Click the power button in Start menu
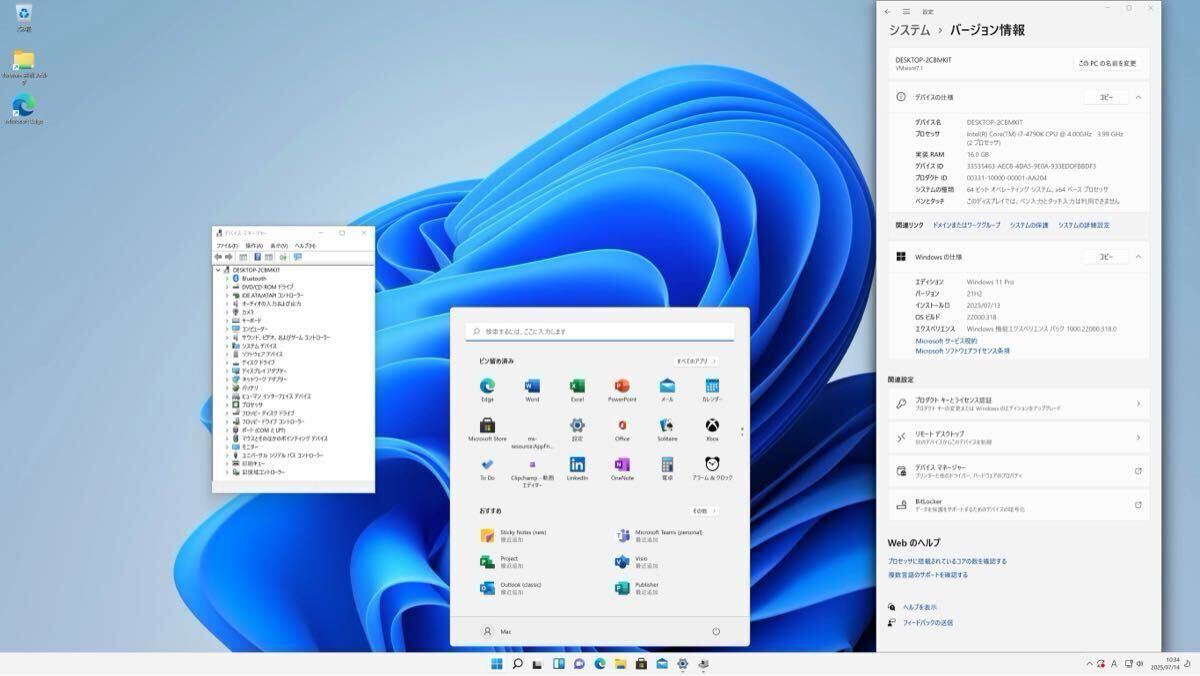This screenshot has height=676, width=1200. [x=716, y=632]
